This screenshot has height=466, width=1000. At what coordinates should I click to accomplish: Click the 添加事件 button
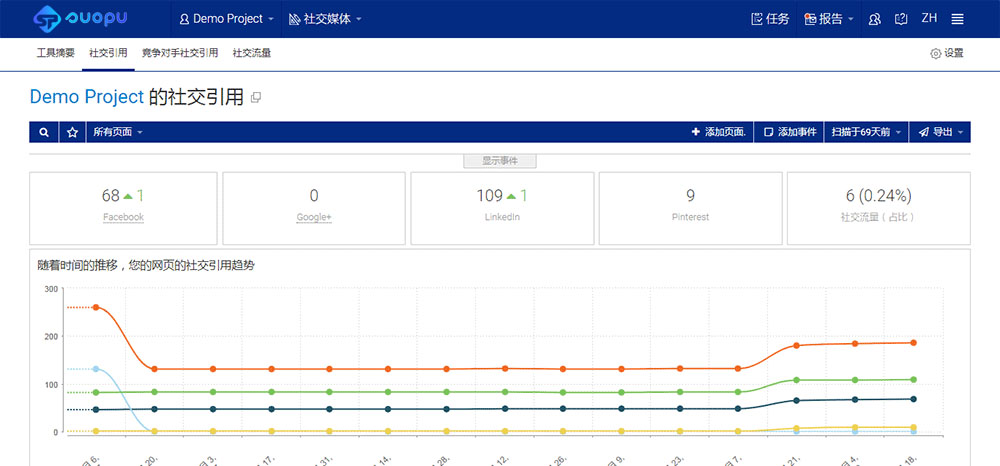(790, 132)
